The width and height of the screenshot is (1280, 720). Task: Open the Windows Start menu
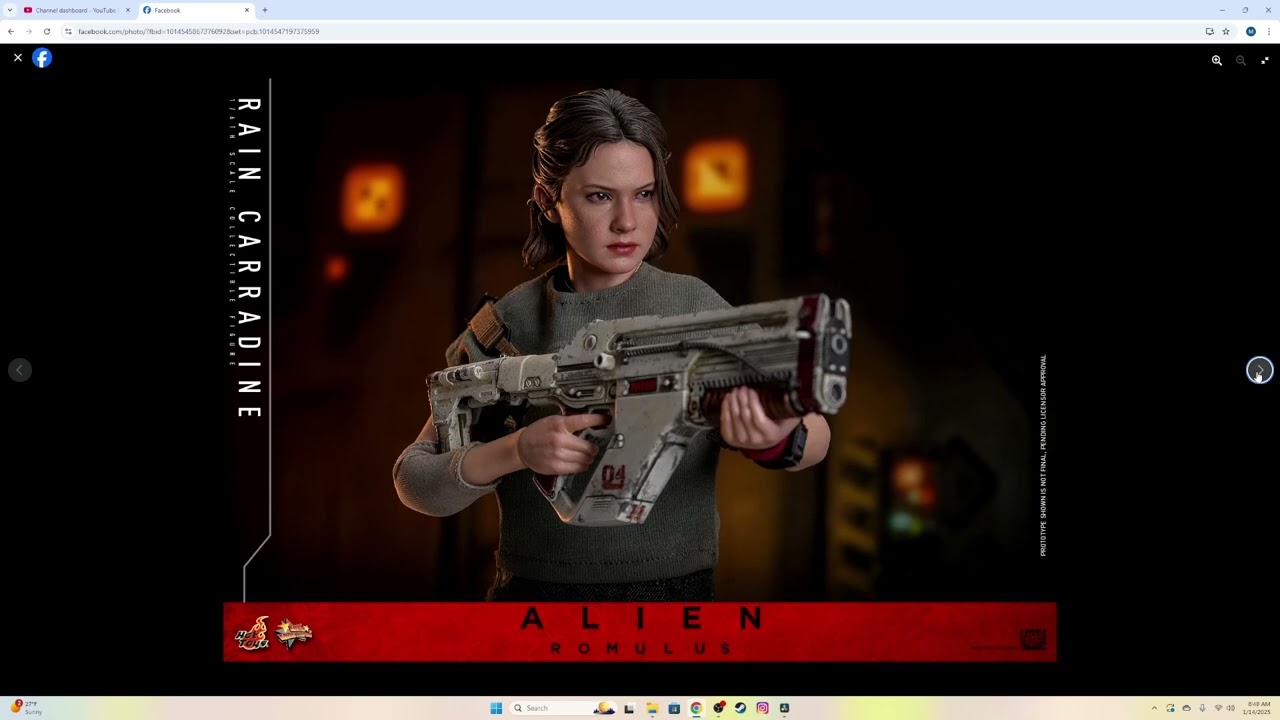pyautogui.click(x=496, y=708)
